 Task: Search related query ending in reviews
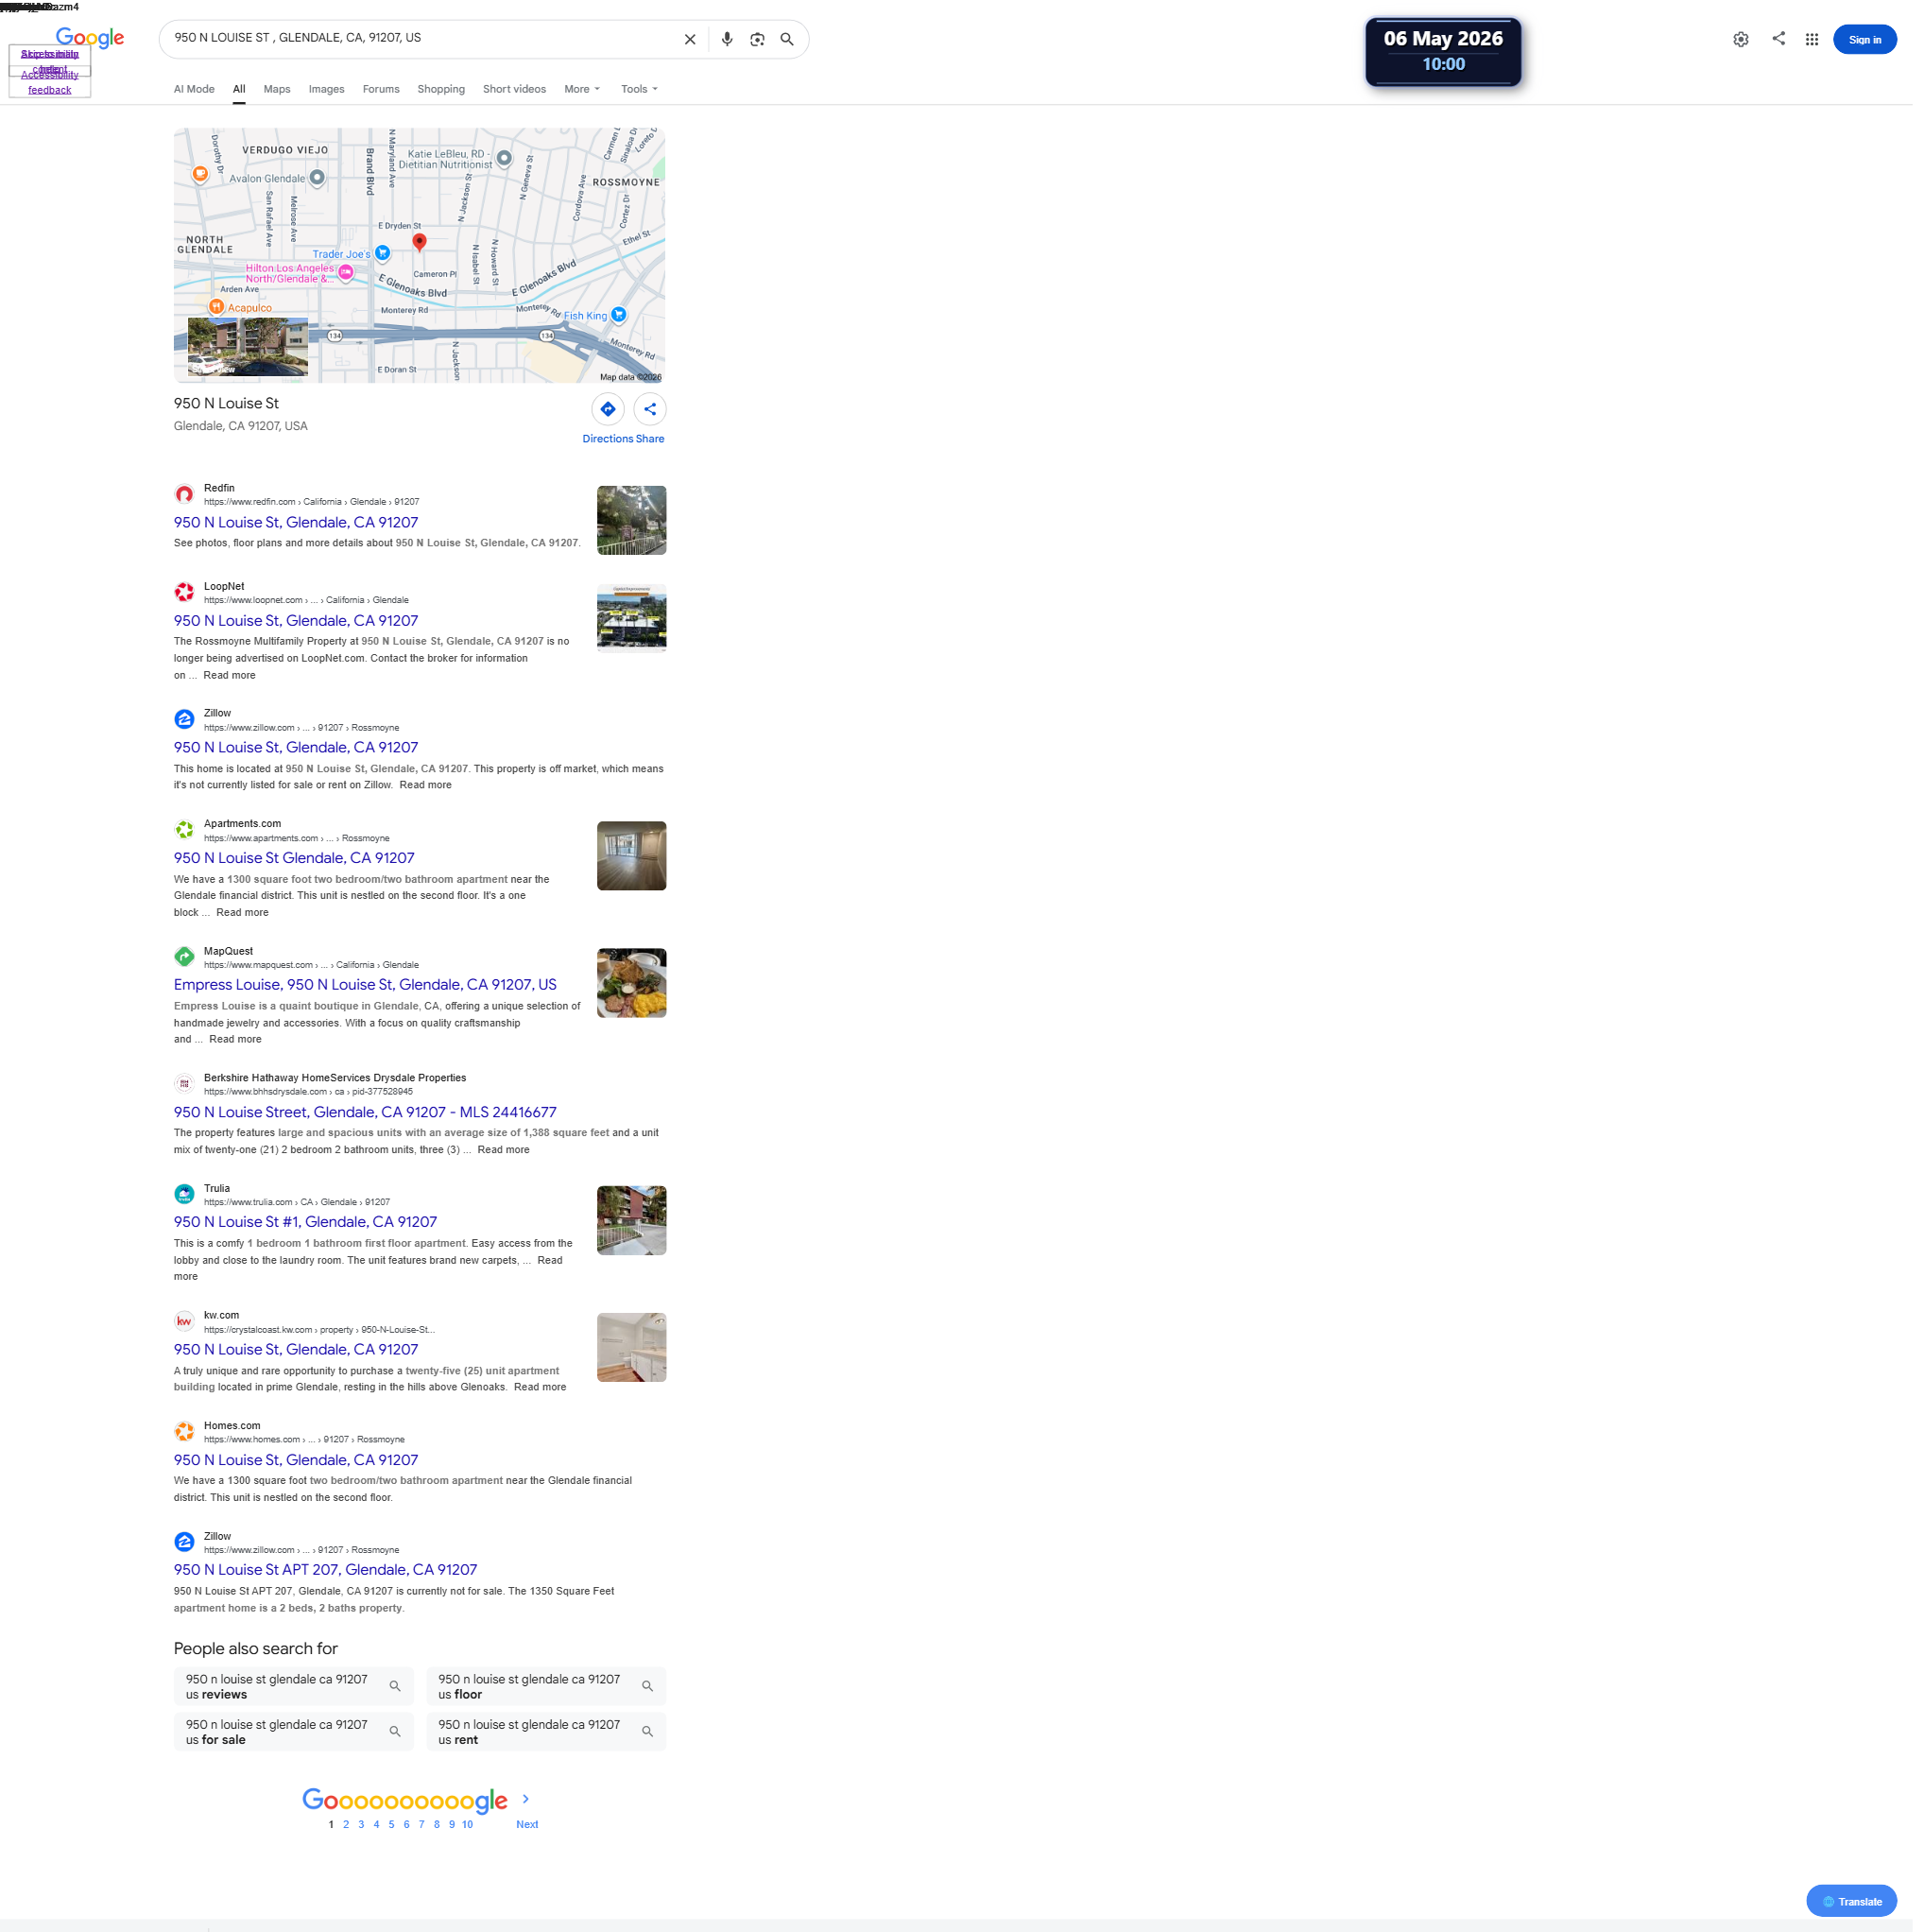(294, 1687)
